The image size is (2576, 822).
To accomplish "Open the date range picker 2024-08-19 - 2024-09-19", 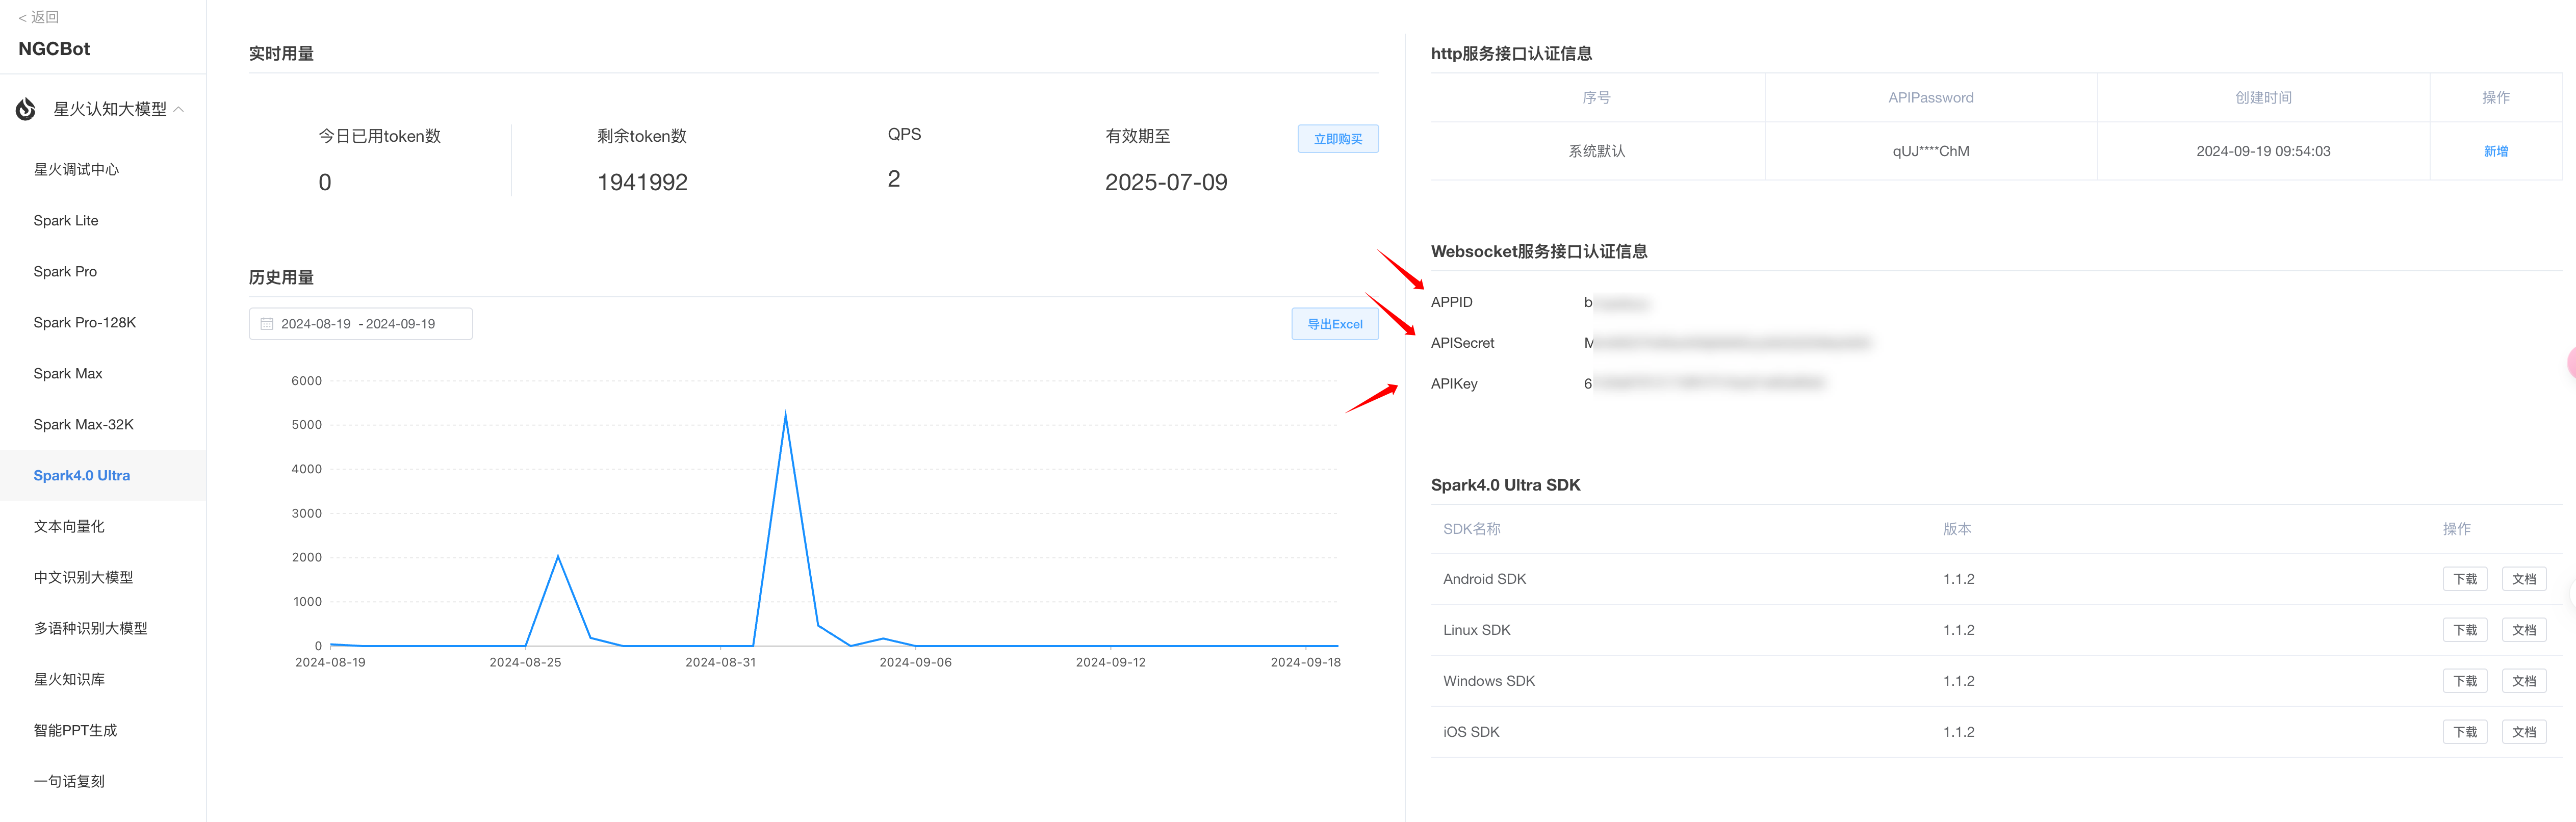I will pos(360,324).
